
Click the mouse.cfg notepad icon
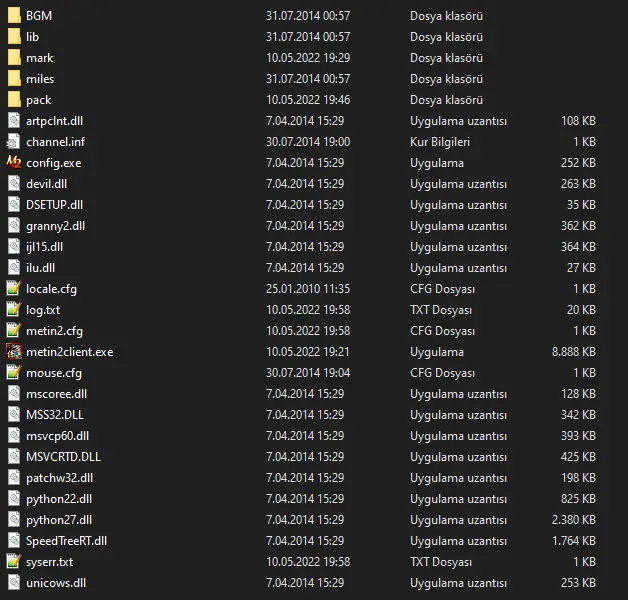point(14,373)
